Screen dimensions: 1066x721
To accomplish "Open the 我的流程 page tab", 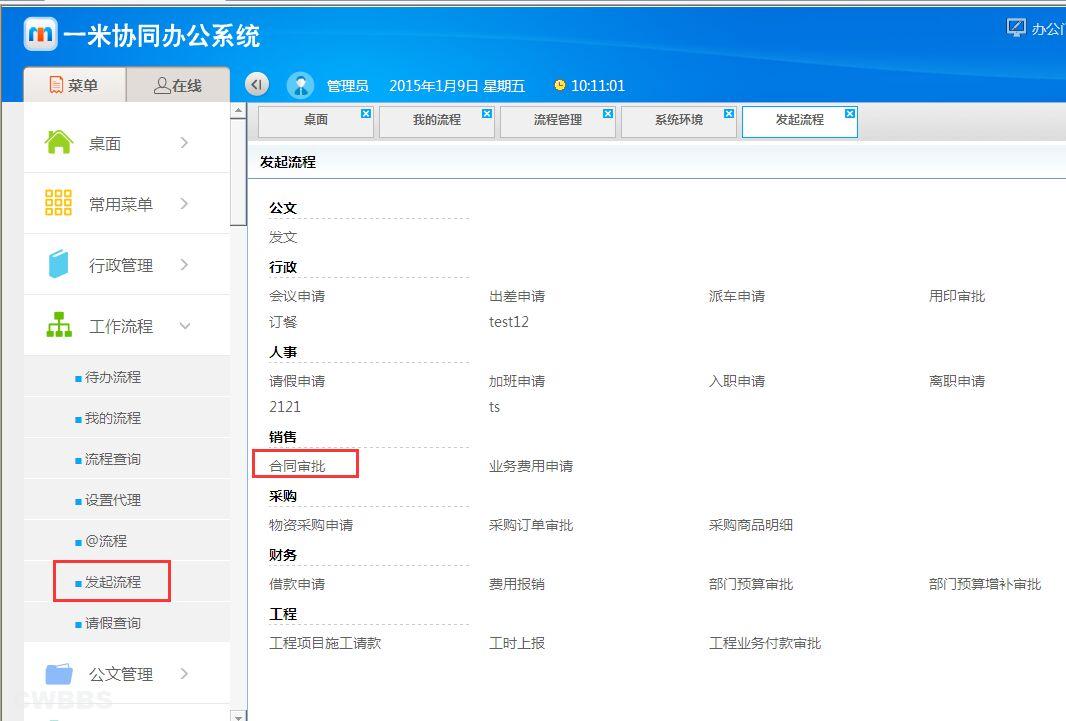I will point(436,122).
